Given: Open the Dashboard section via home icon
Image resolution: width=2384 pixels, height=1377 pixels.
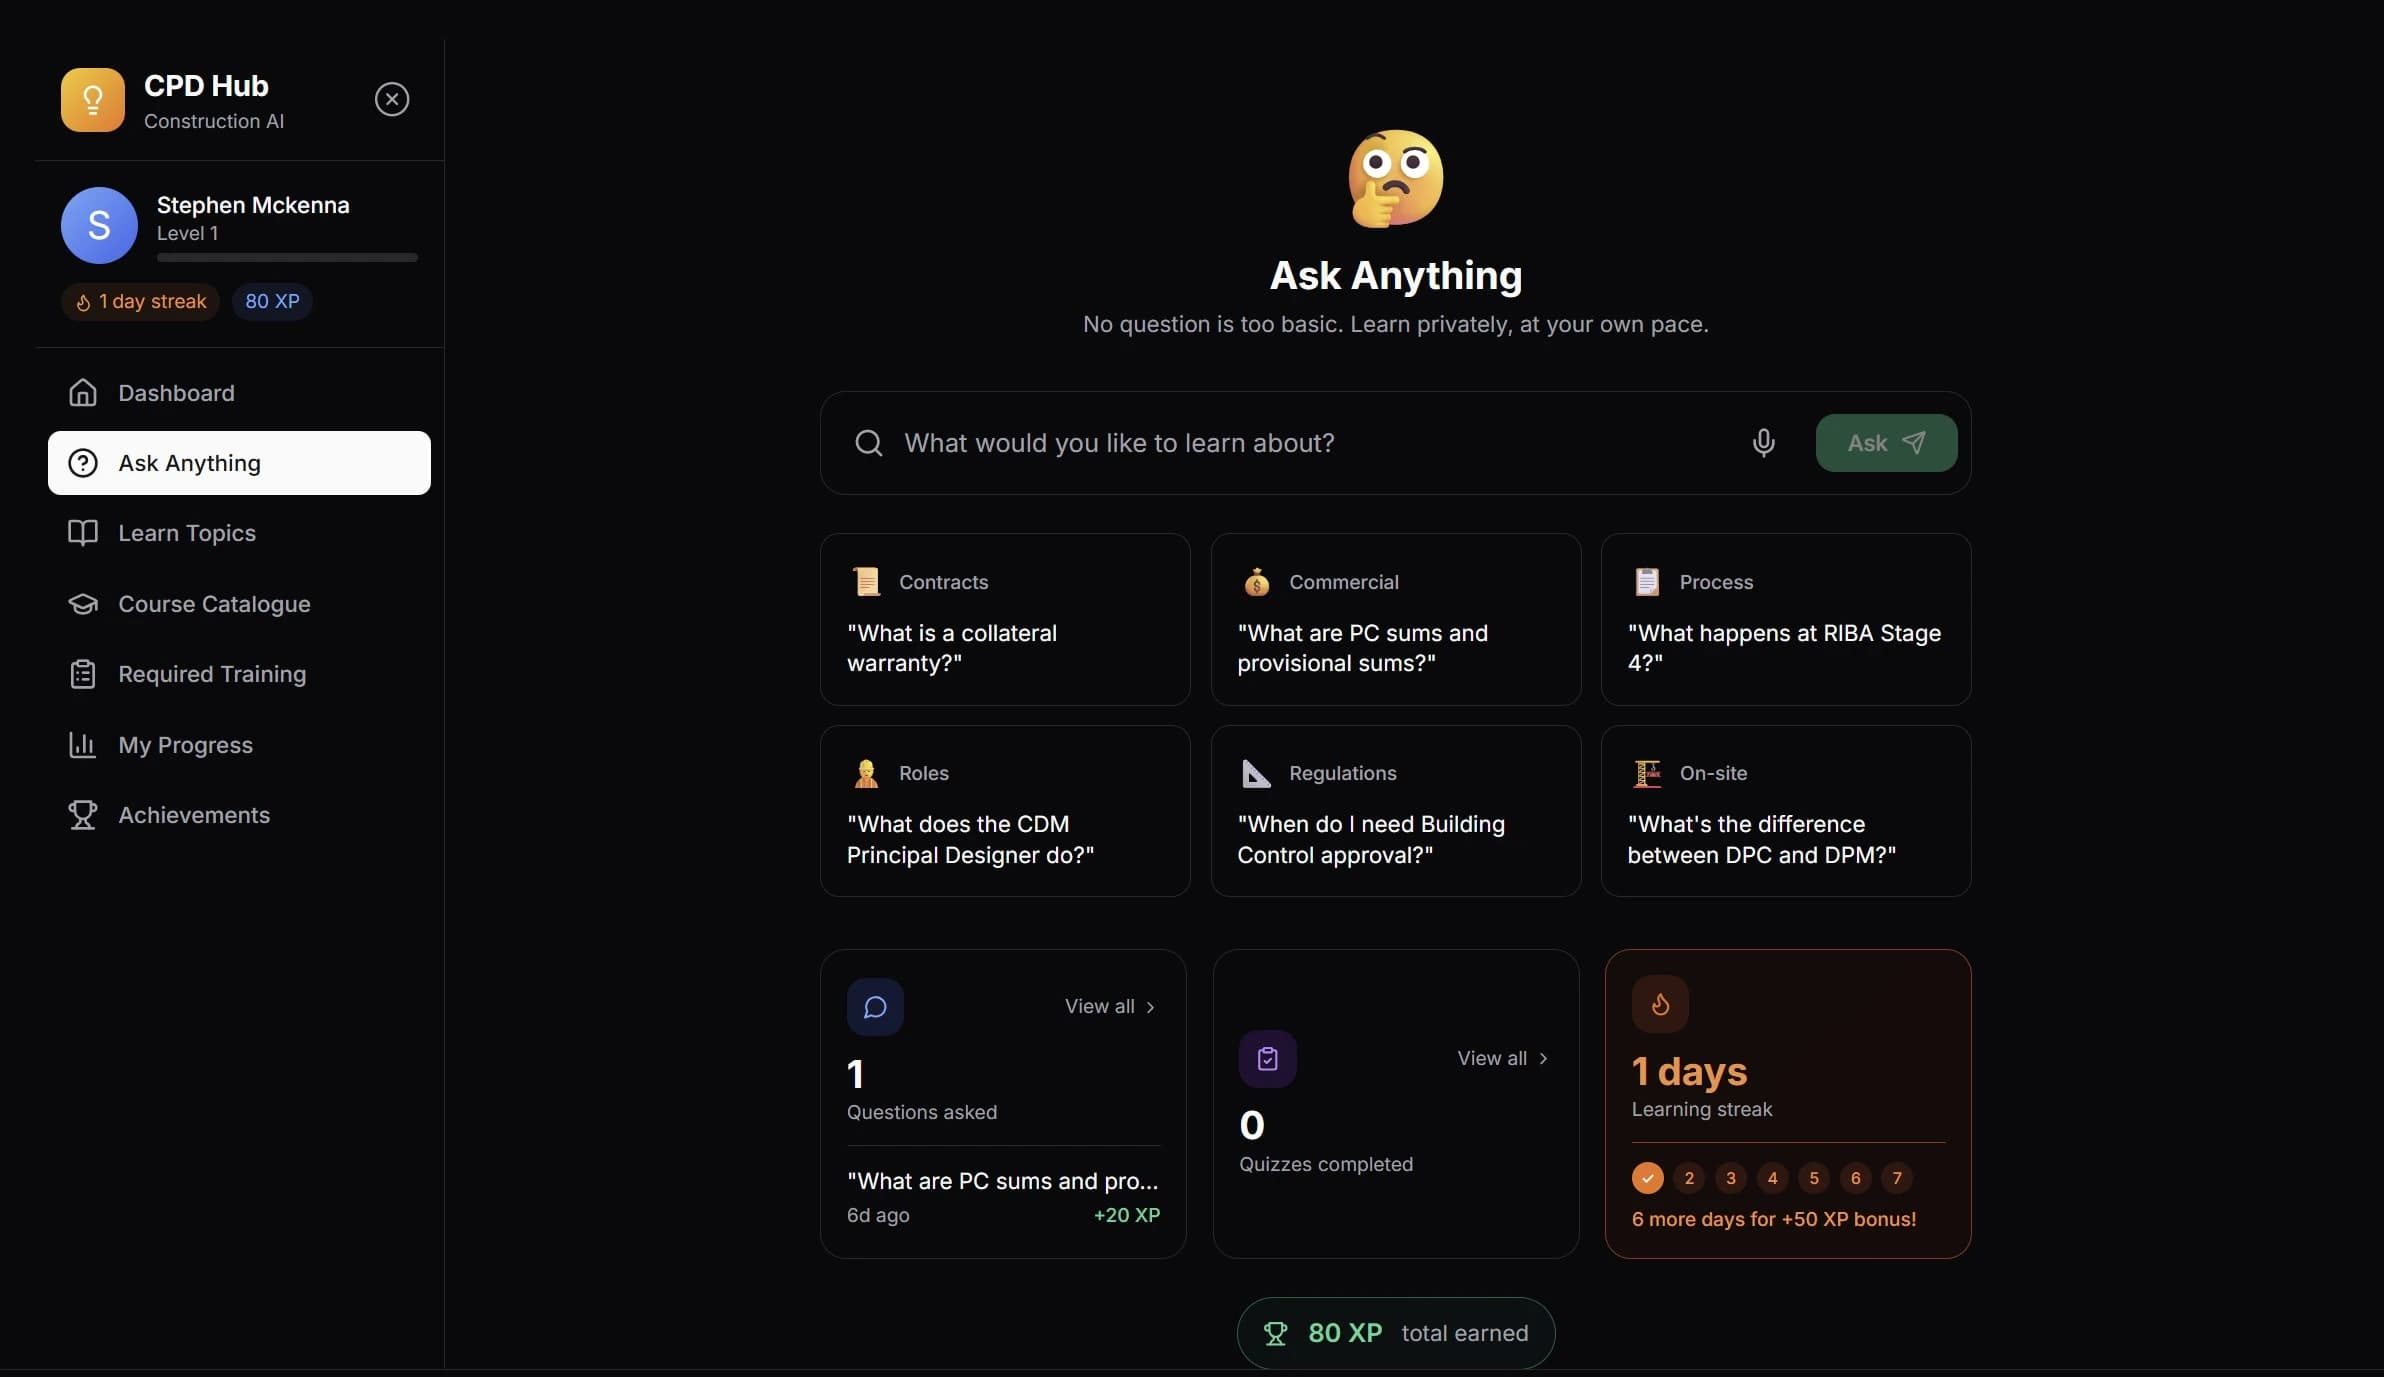Looking at the screenshot, I should click(84, 393).
